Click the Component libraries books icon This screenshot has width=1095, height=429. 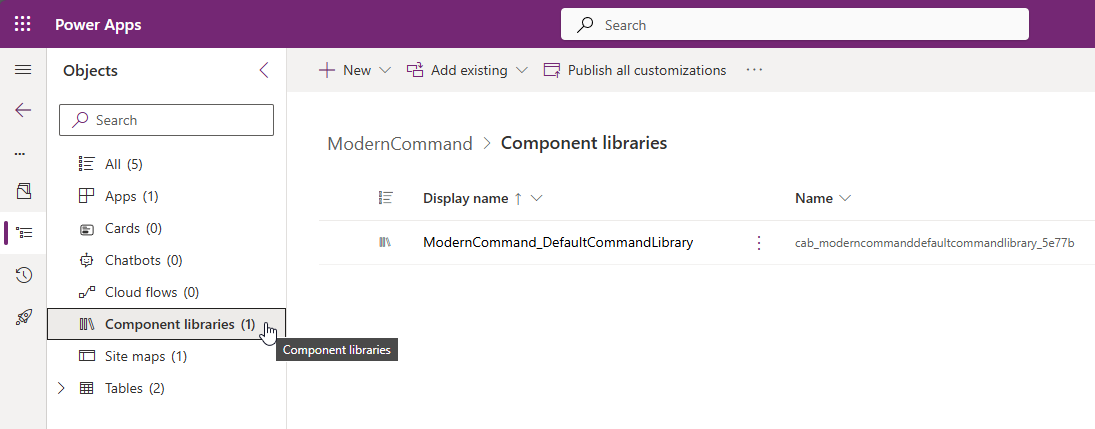click(87, 324)
